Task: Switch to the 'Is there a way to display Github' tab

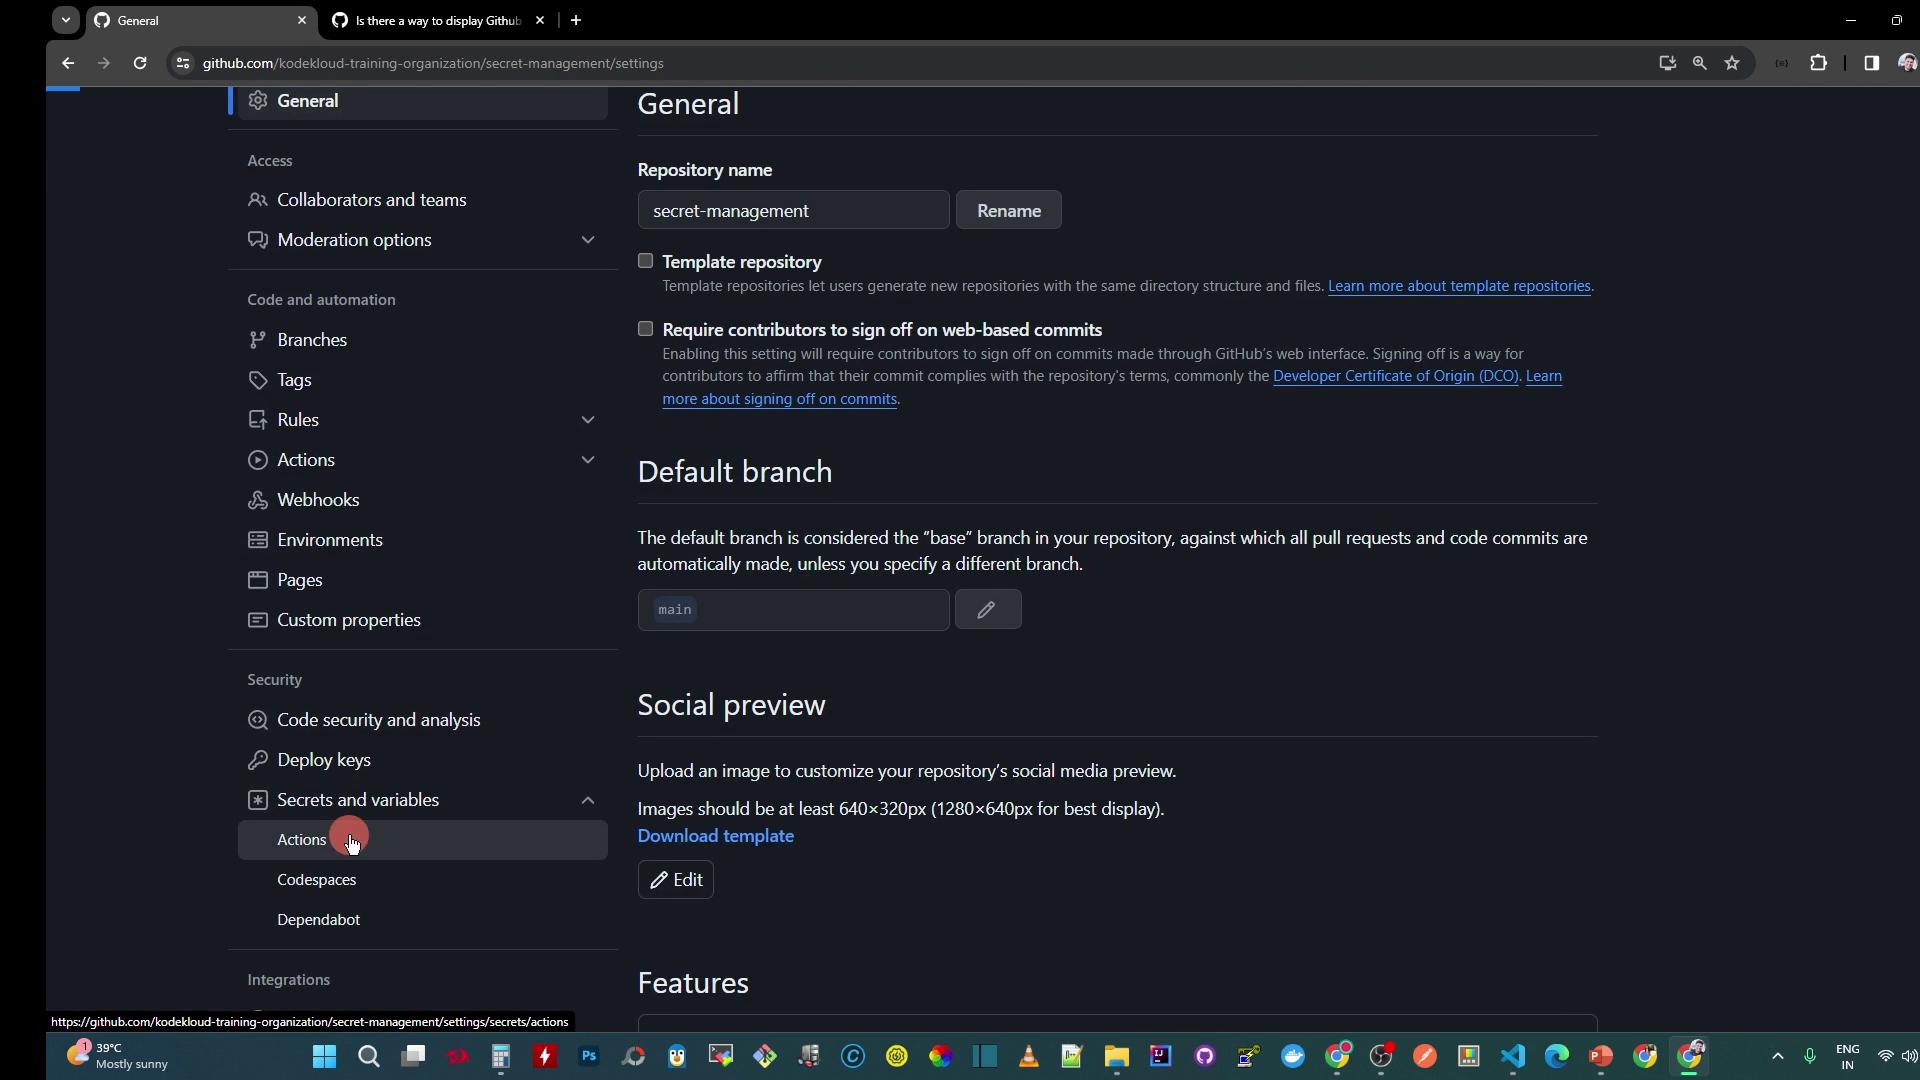Action: [x=438, y=20]
